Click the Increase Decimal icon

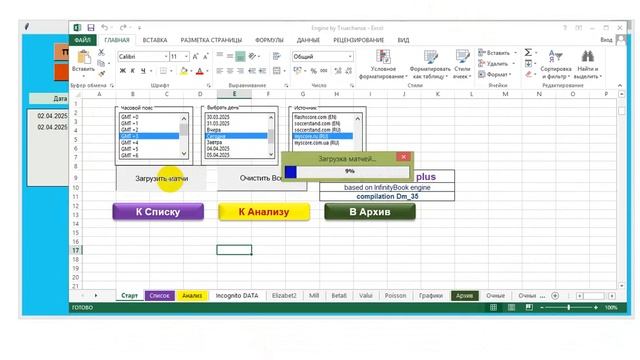pyautogui.click(x=338, y=71)
